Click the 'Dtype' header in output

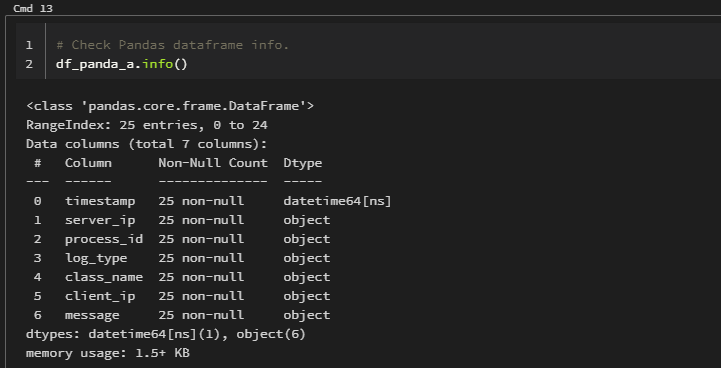(x=303, y=163)
